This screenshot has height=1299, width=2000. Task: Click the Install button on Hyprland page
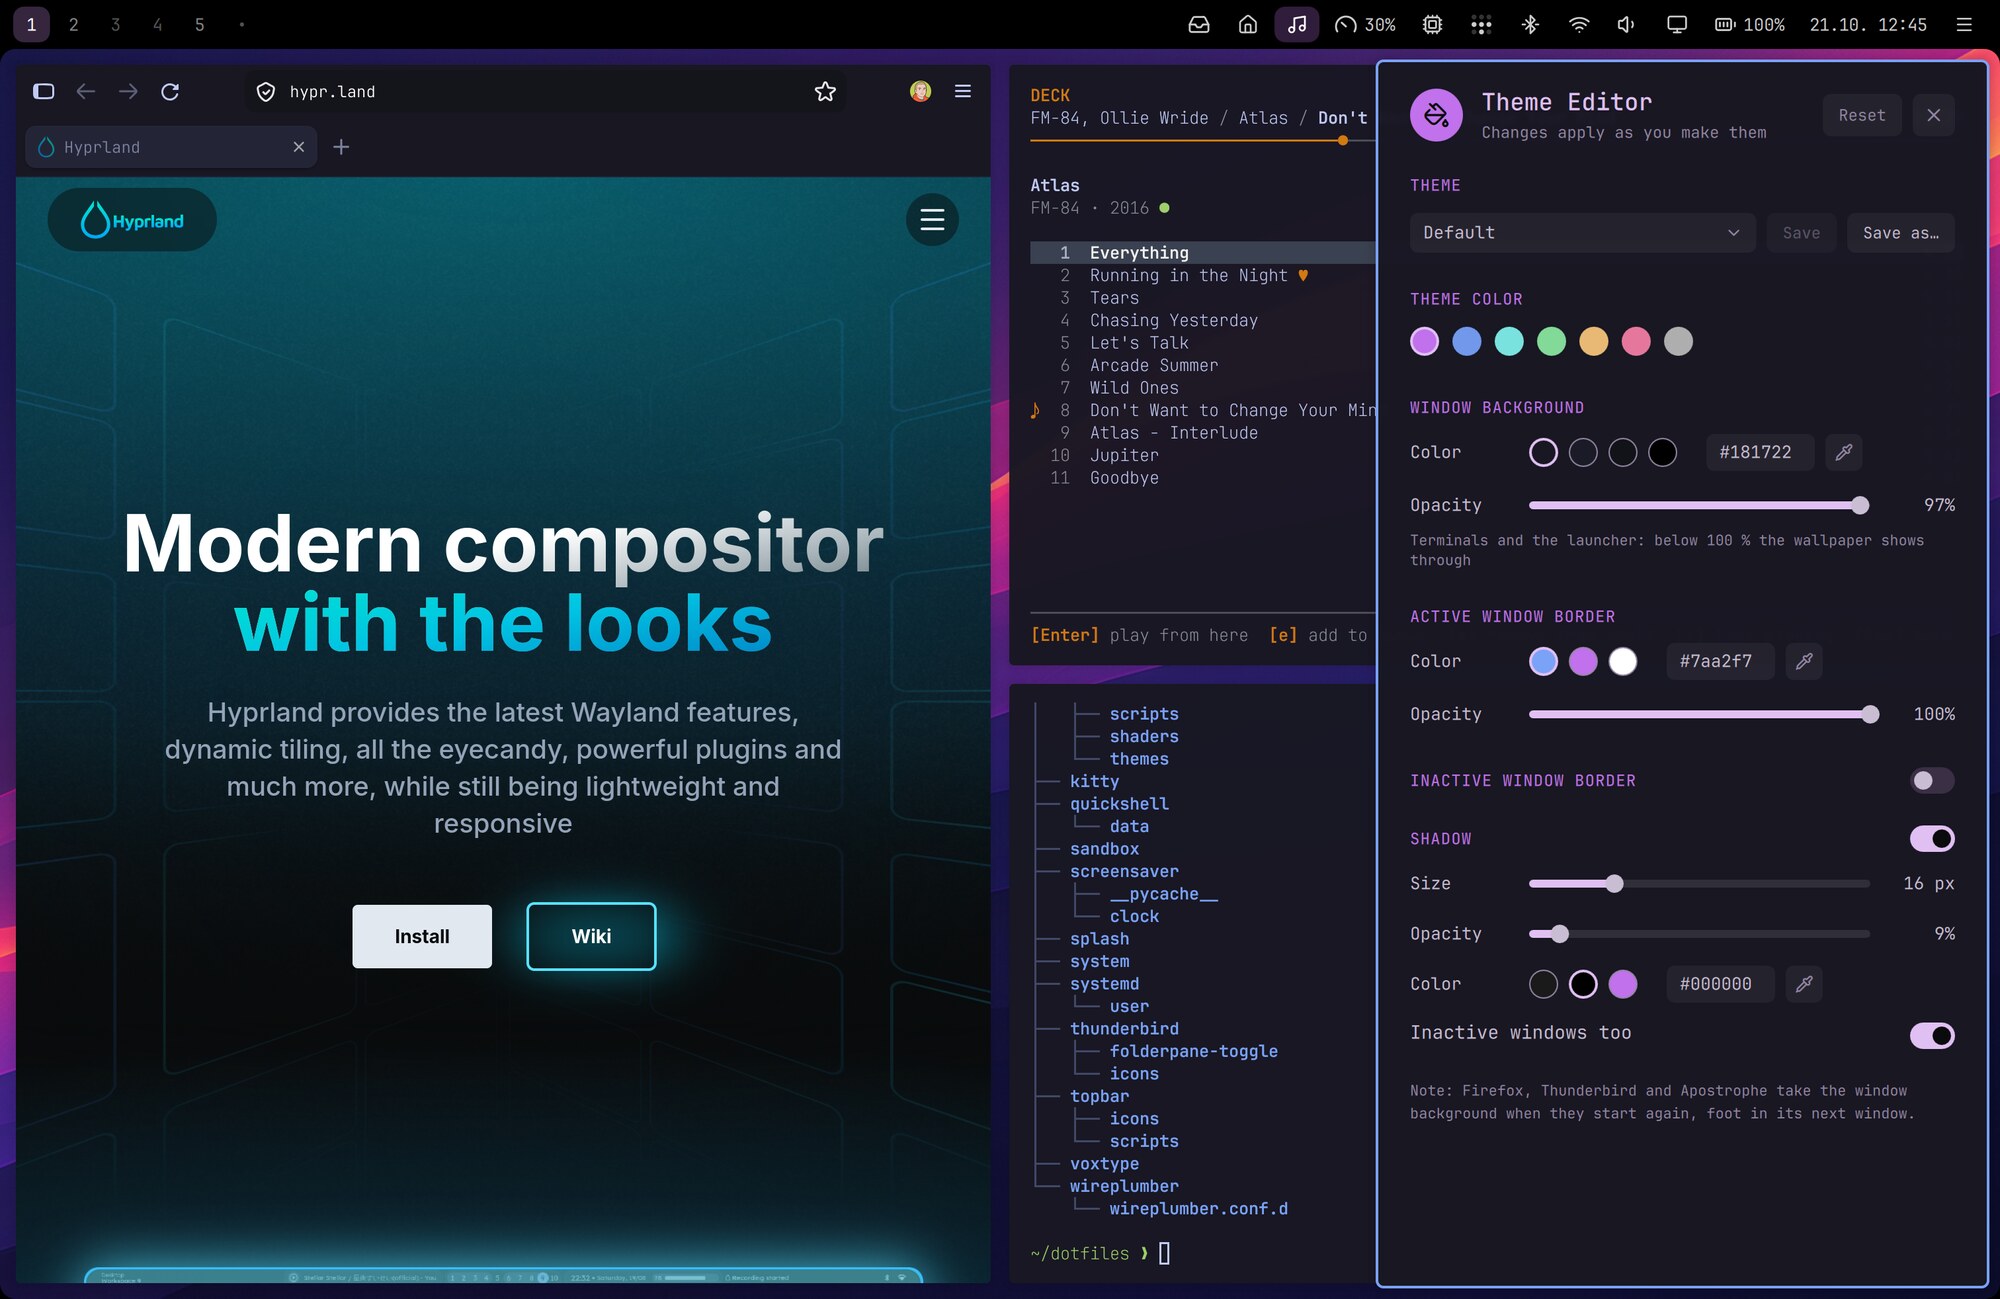(x=422, y=936)
